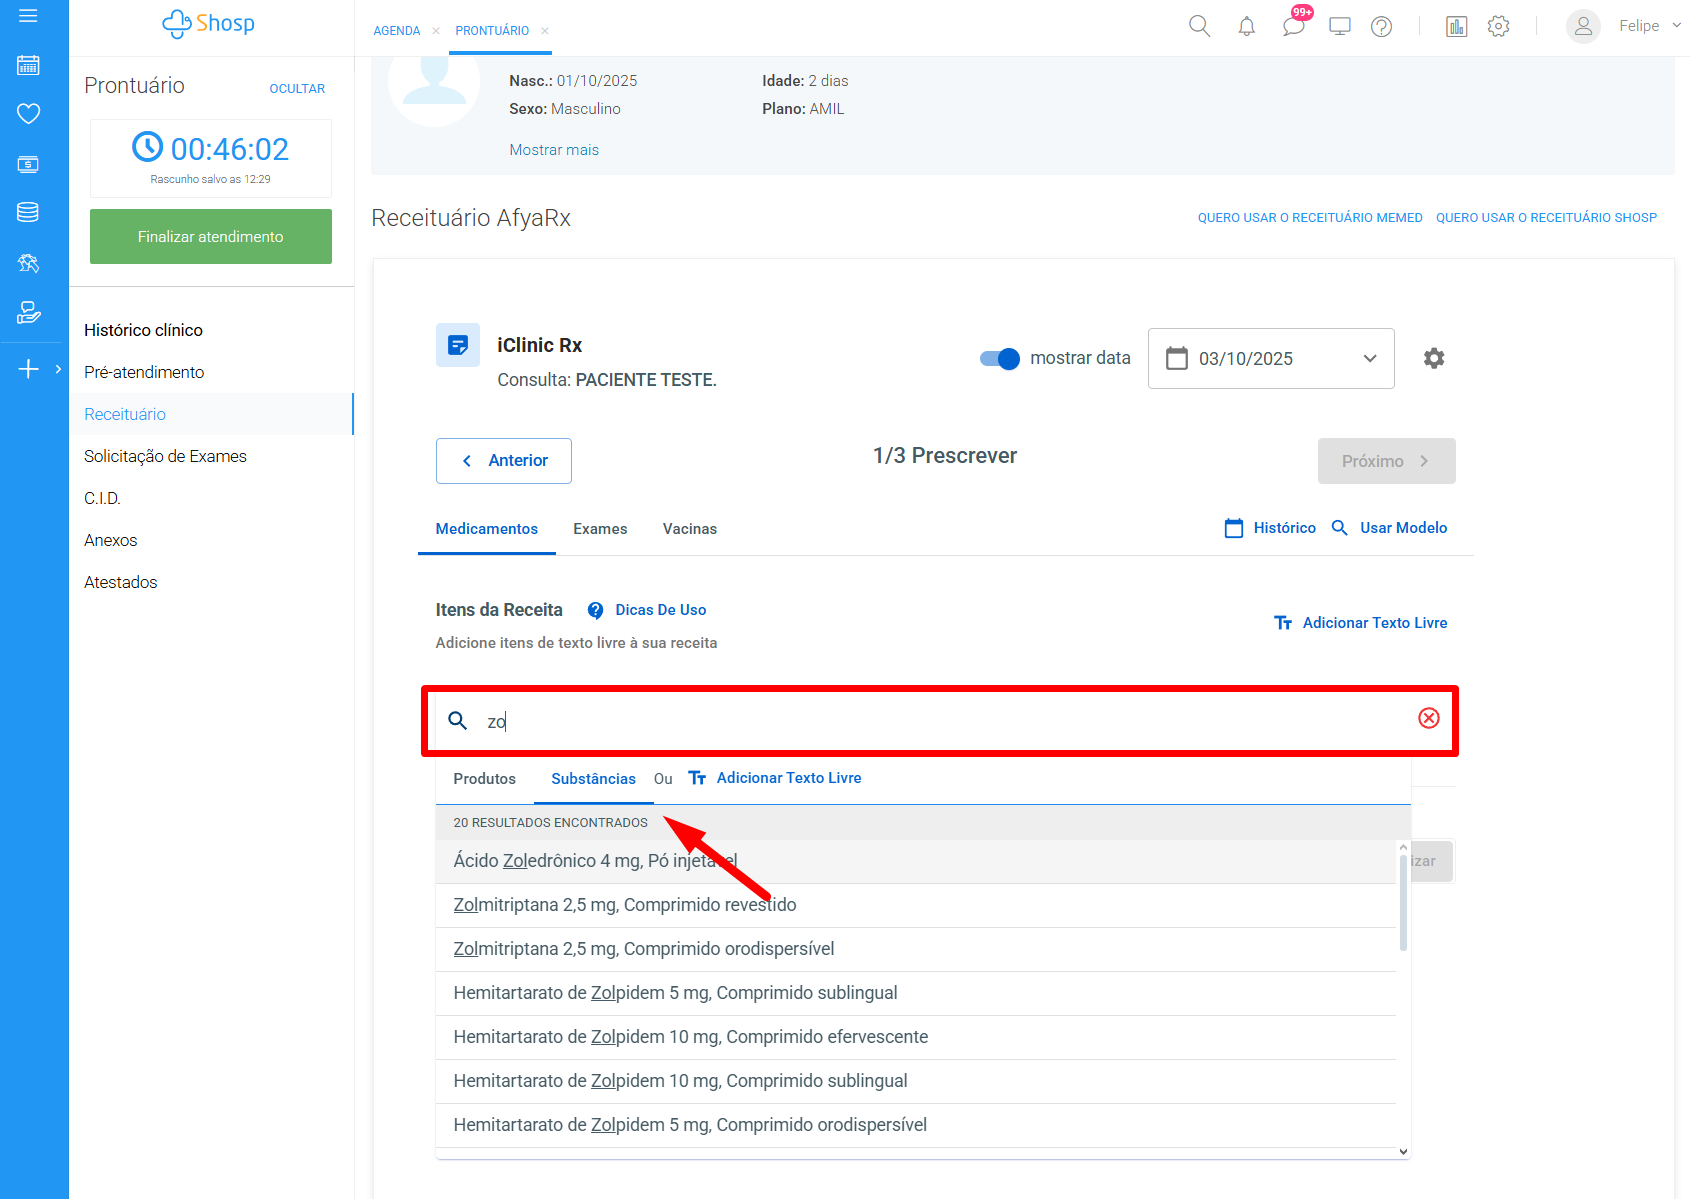Viewport: 1690px width, 1199px height.
Task: Open the prescription settings gear
Action: pyautogui.click(x=1433, y=358)
